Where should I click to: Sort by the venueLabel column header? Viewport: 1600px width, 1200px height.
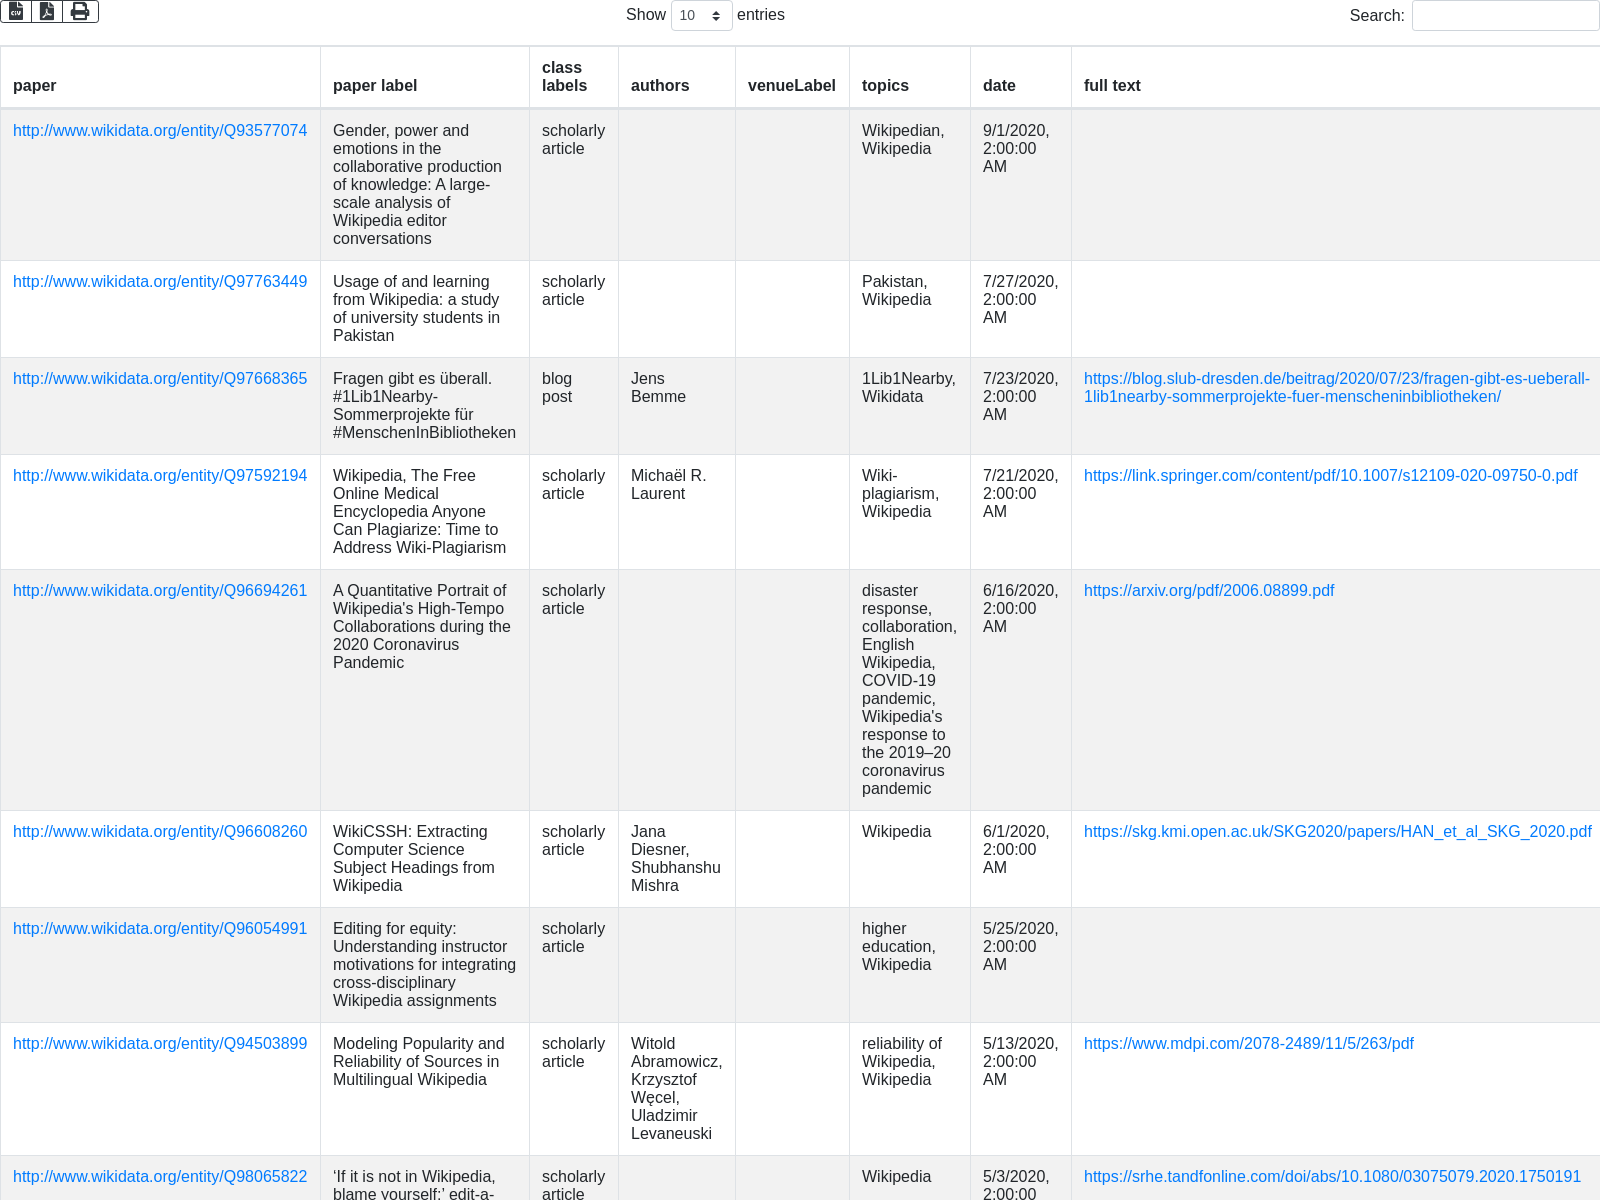pos(791,86)
